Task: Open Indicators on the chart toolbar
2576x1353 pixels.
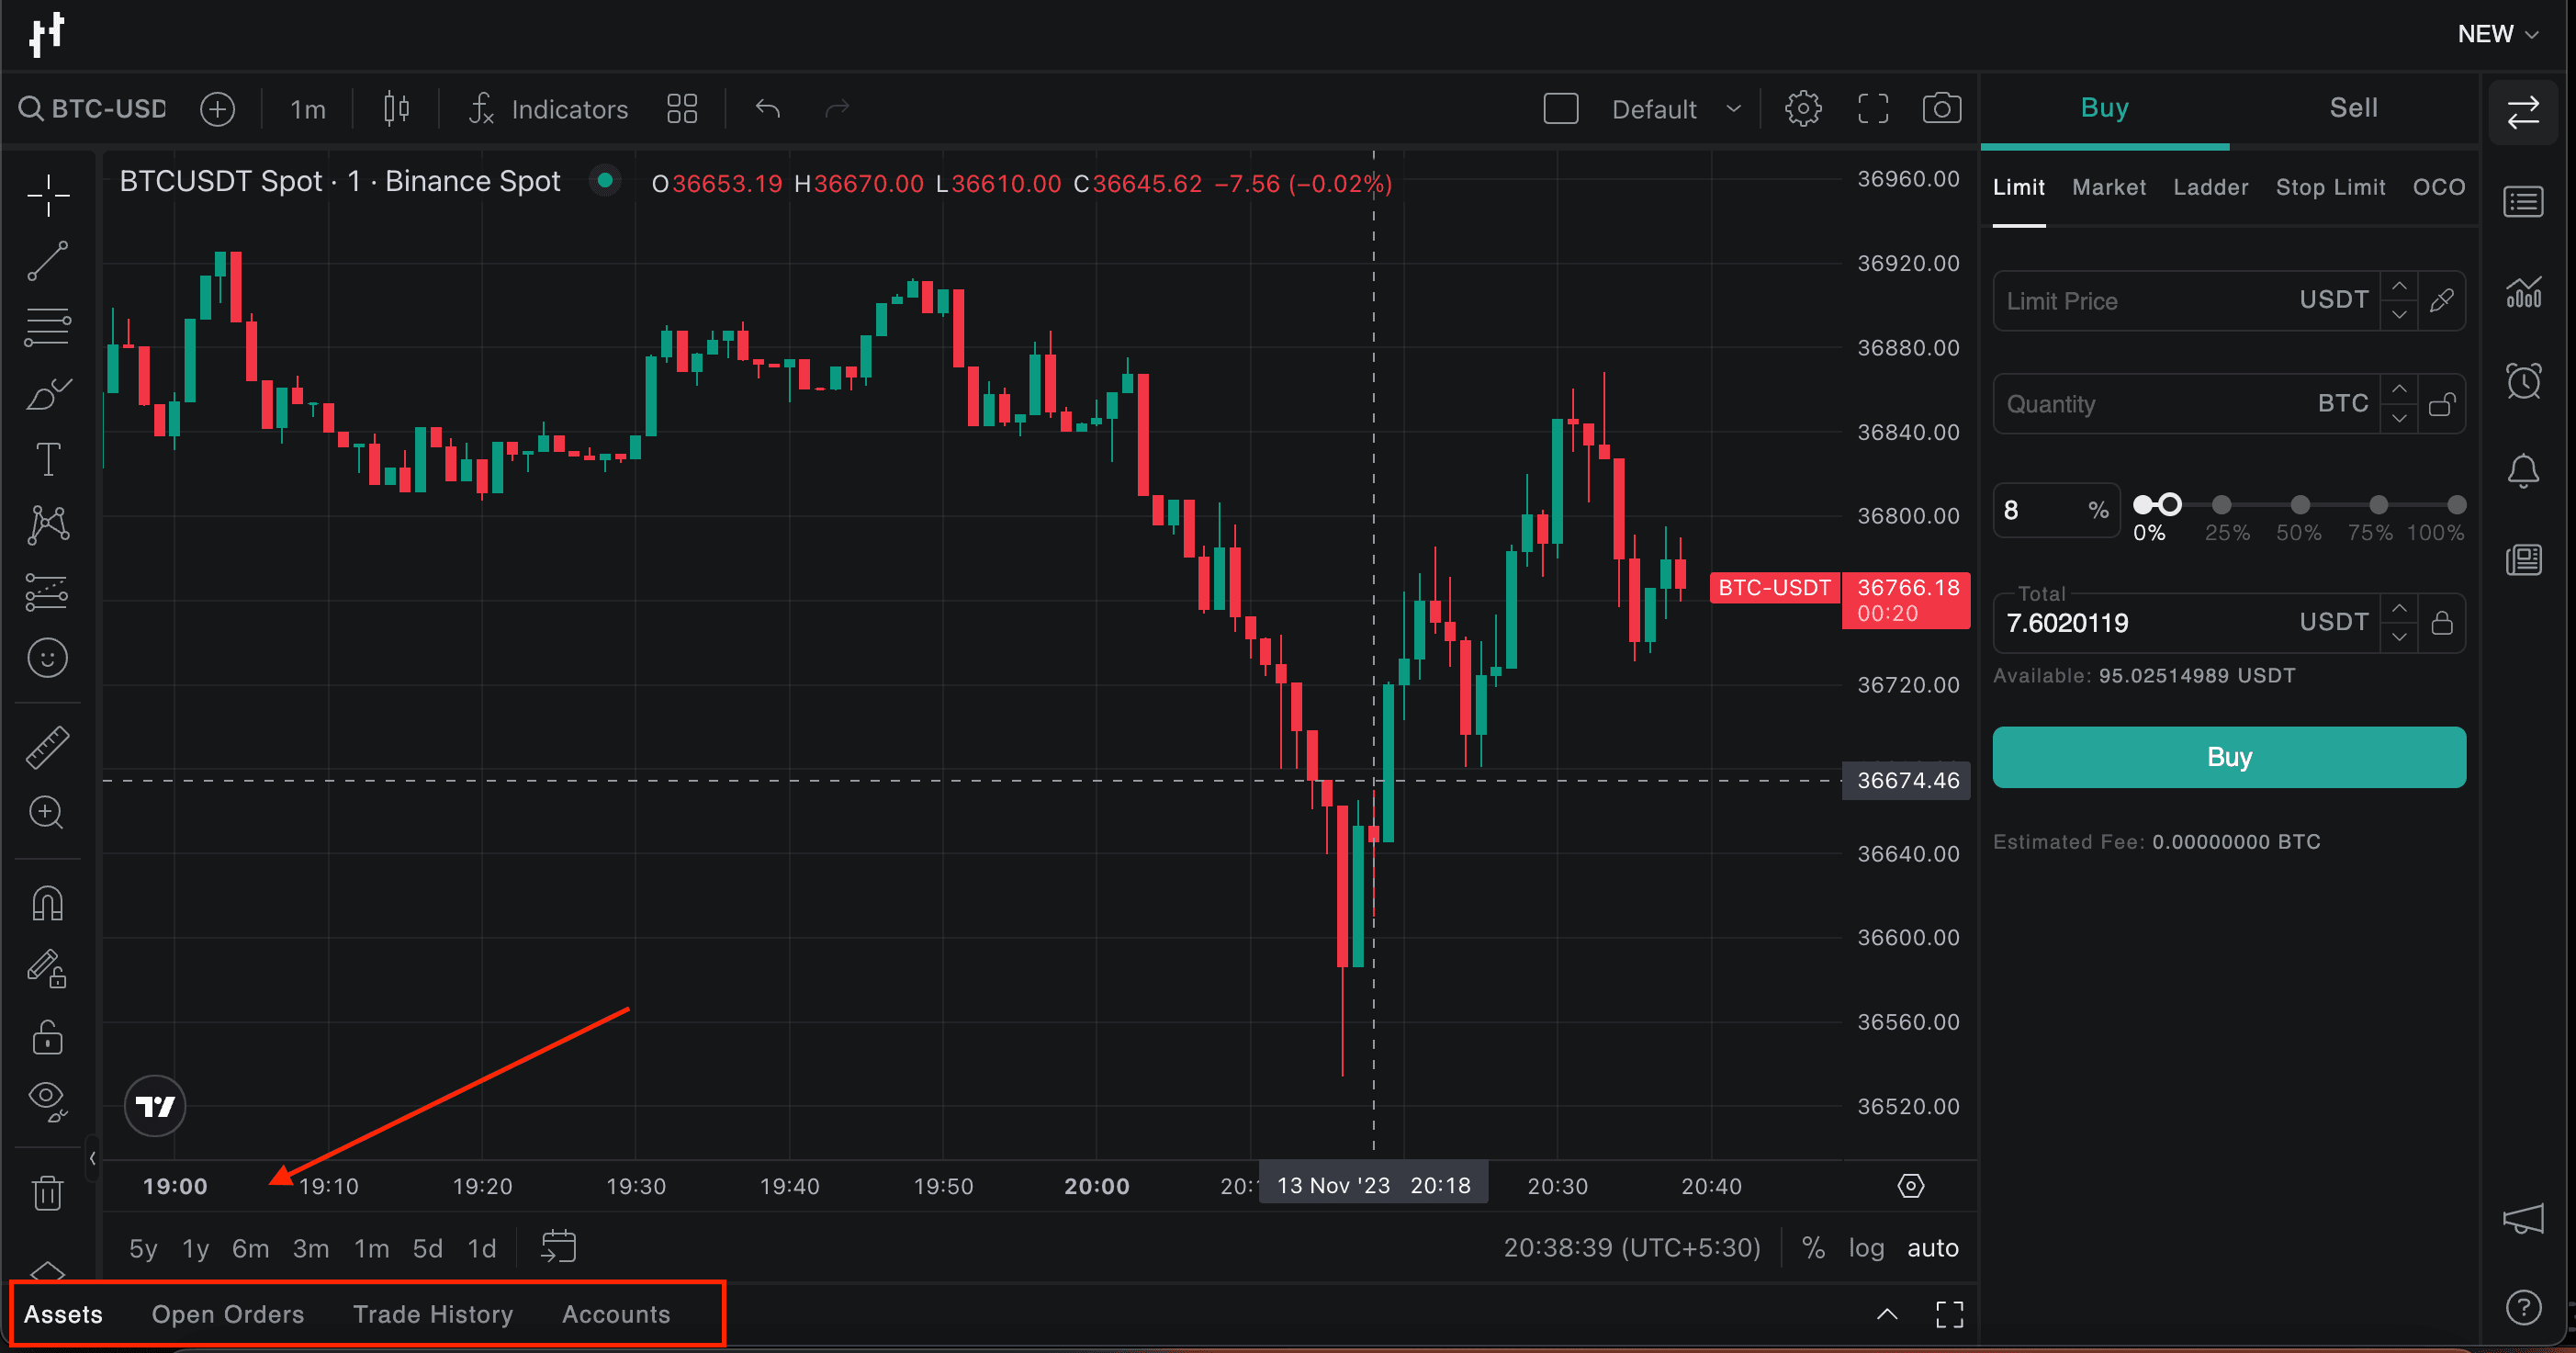Action: [x=548, y=109]
